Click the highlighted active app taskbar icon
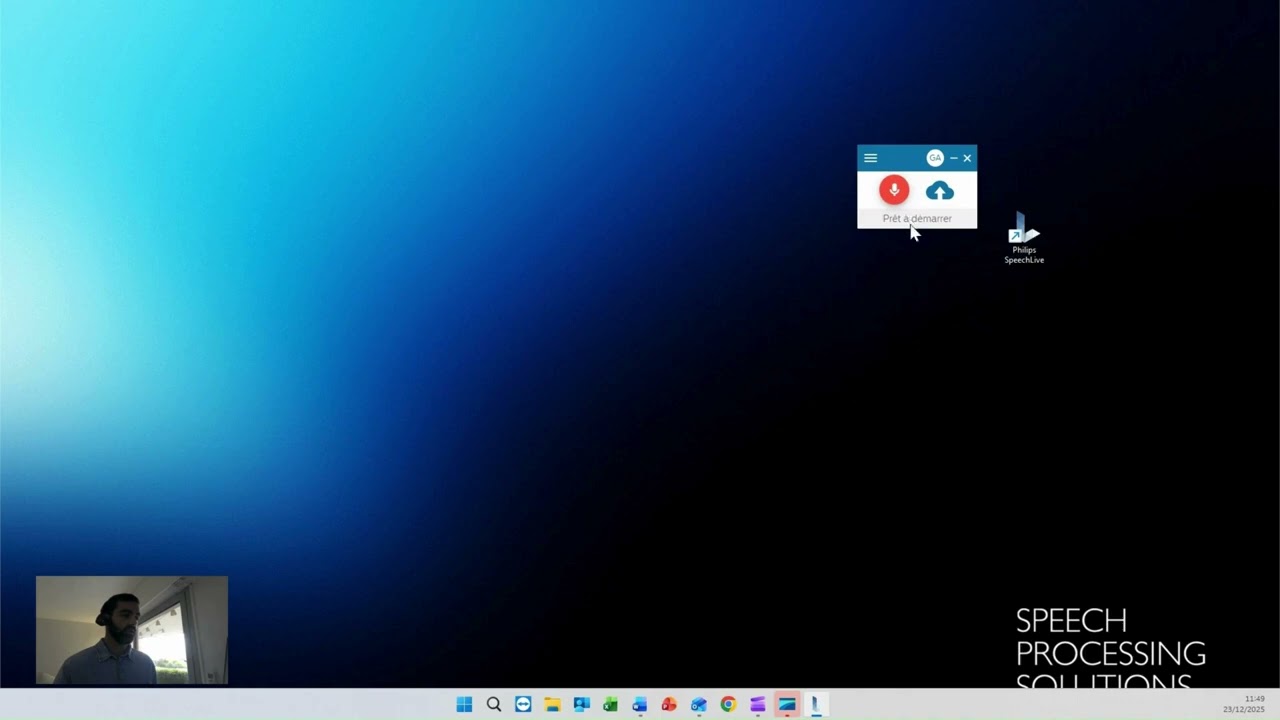Viewport: 1280px width, 720px height. pos(787,704)
